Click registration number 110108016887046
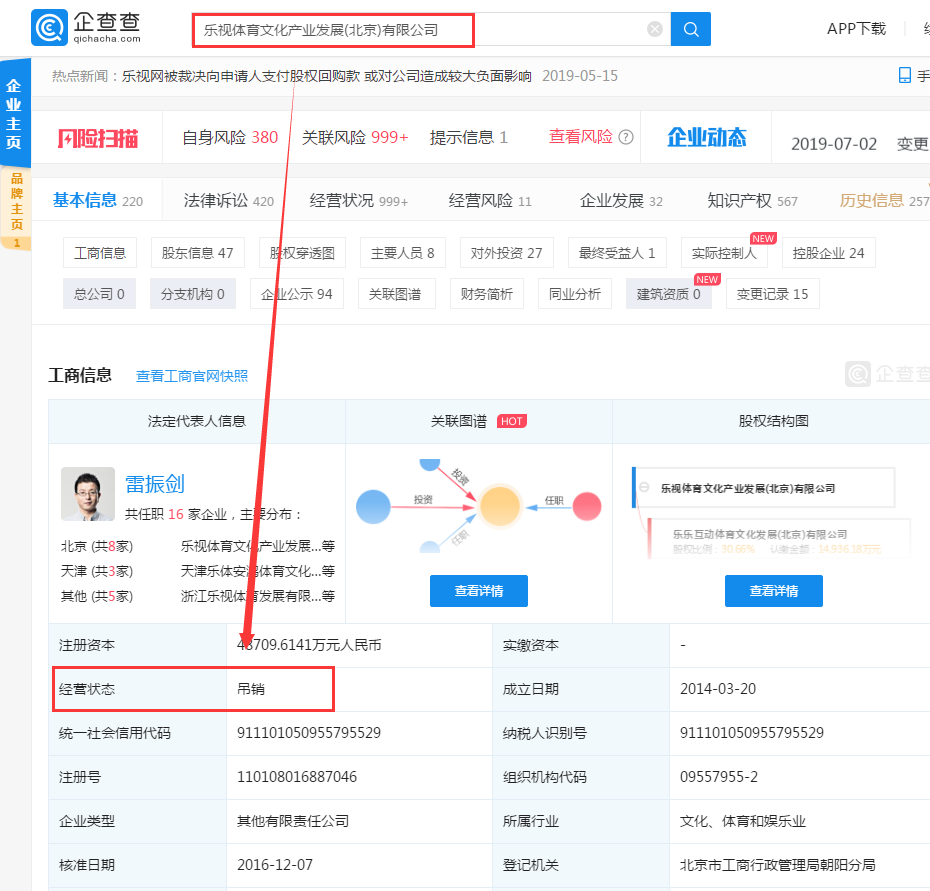This screenshot has width=930, height=891. coord(297,777)
